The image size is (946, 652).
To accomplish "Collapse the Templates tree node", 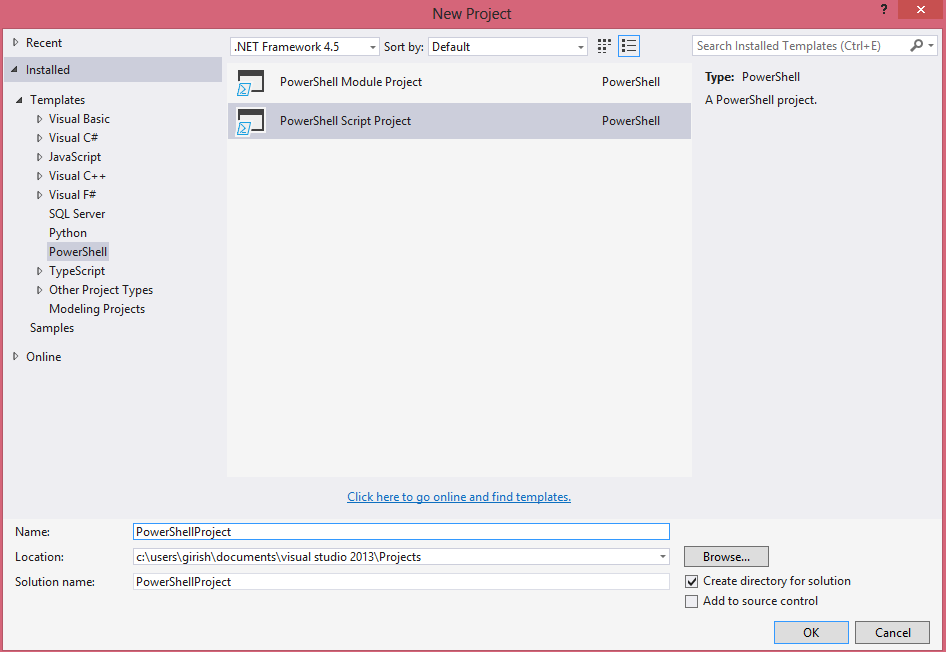I will coord(19,100).
